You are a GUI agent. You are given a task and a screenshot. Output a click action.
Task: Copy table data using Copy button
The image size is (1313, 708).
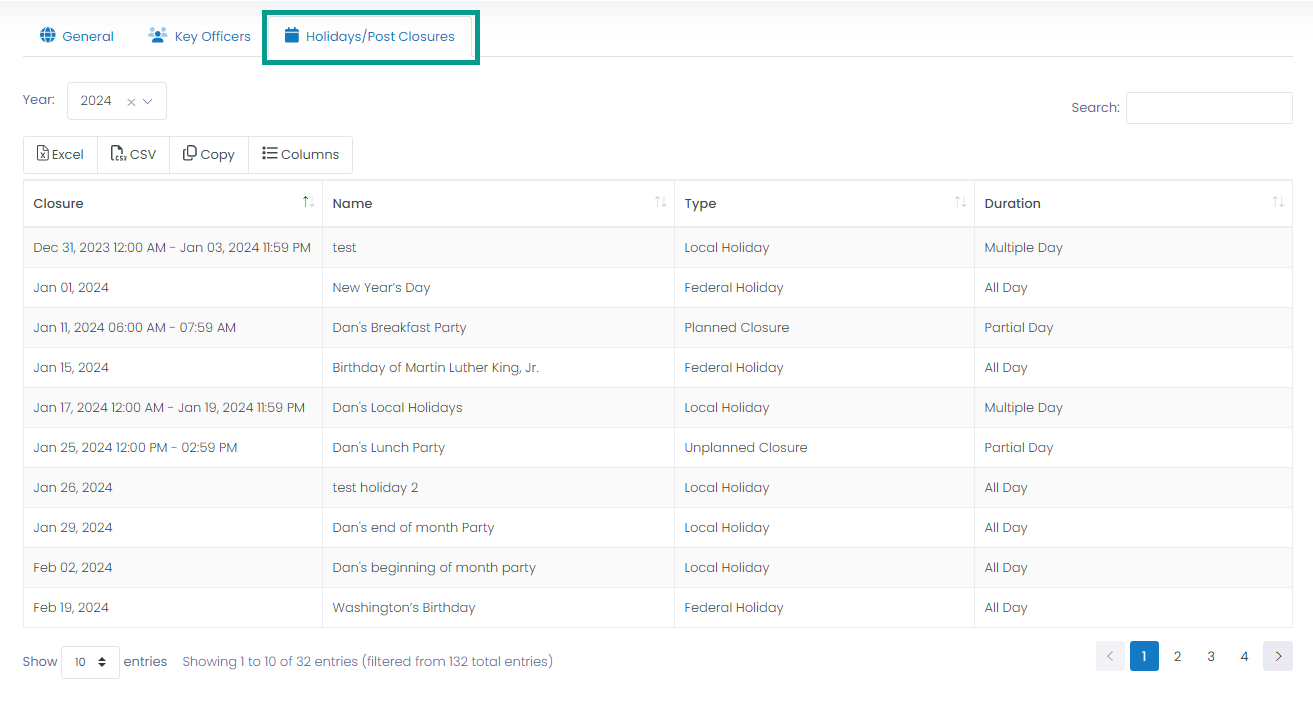[209, 154]
